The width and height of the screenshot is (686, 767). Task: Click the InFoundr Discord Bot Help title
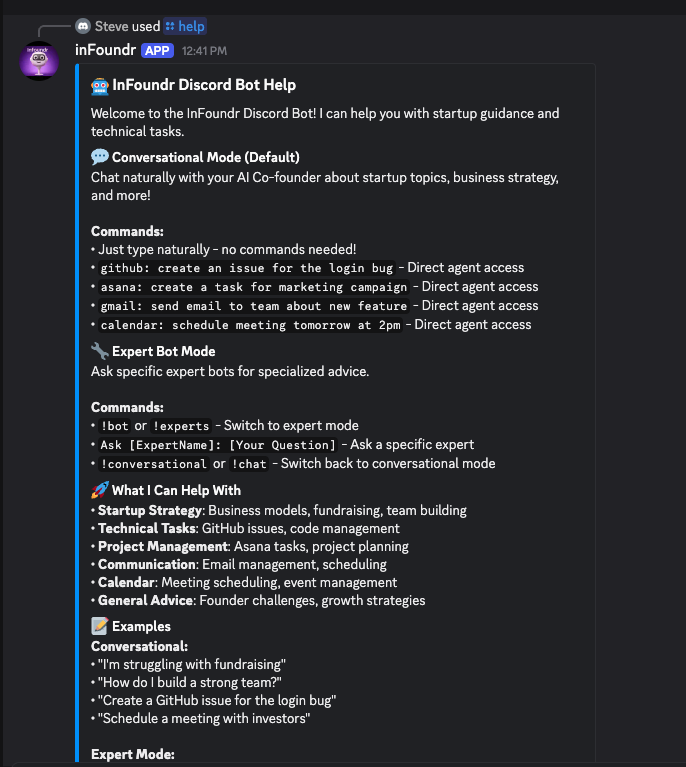pos(204,85)
